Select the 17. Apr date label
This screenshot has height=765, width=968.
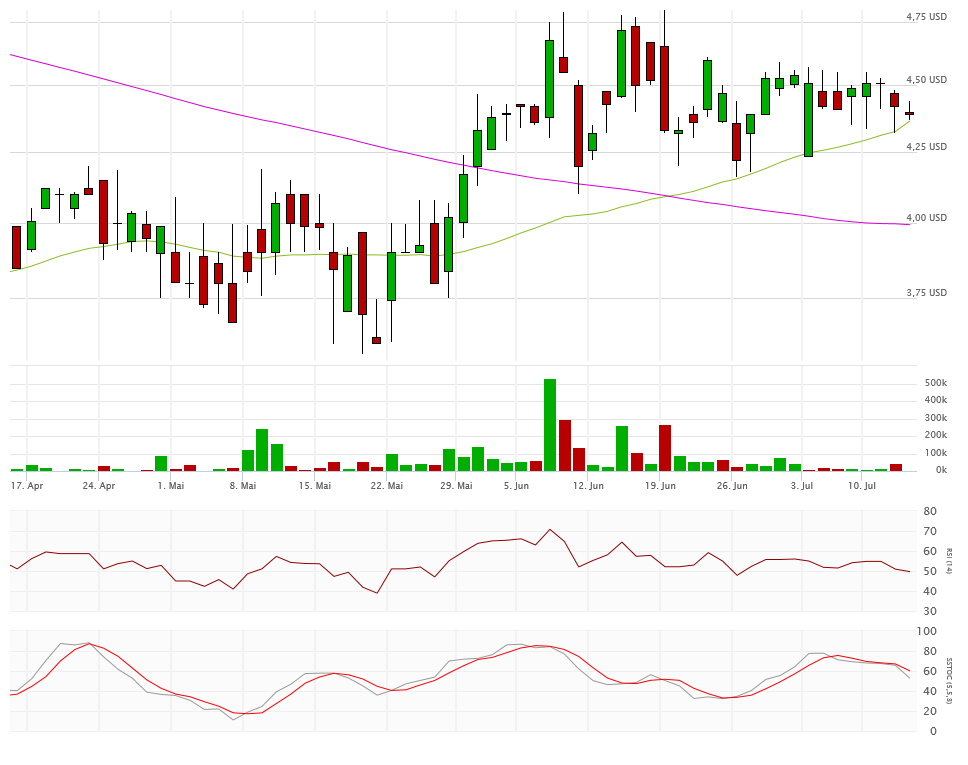27,486
